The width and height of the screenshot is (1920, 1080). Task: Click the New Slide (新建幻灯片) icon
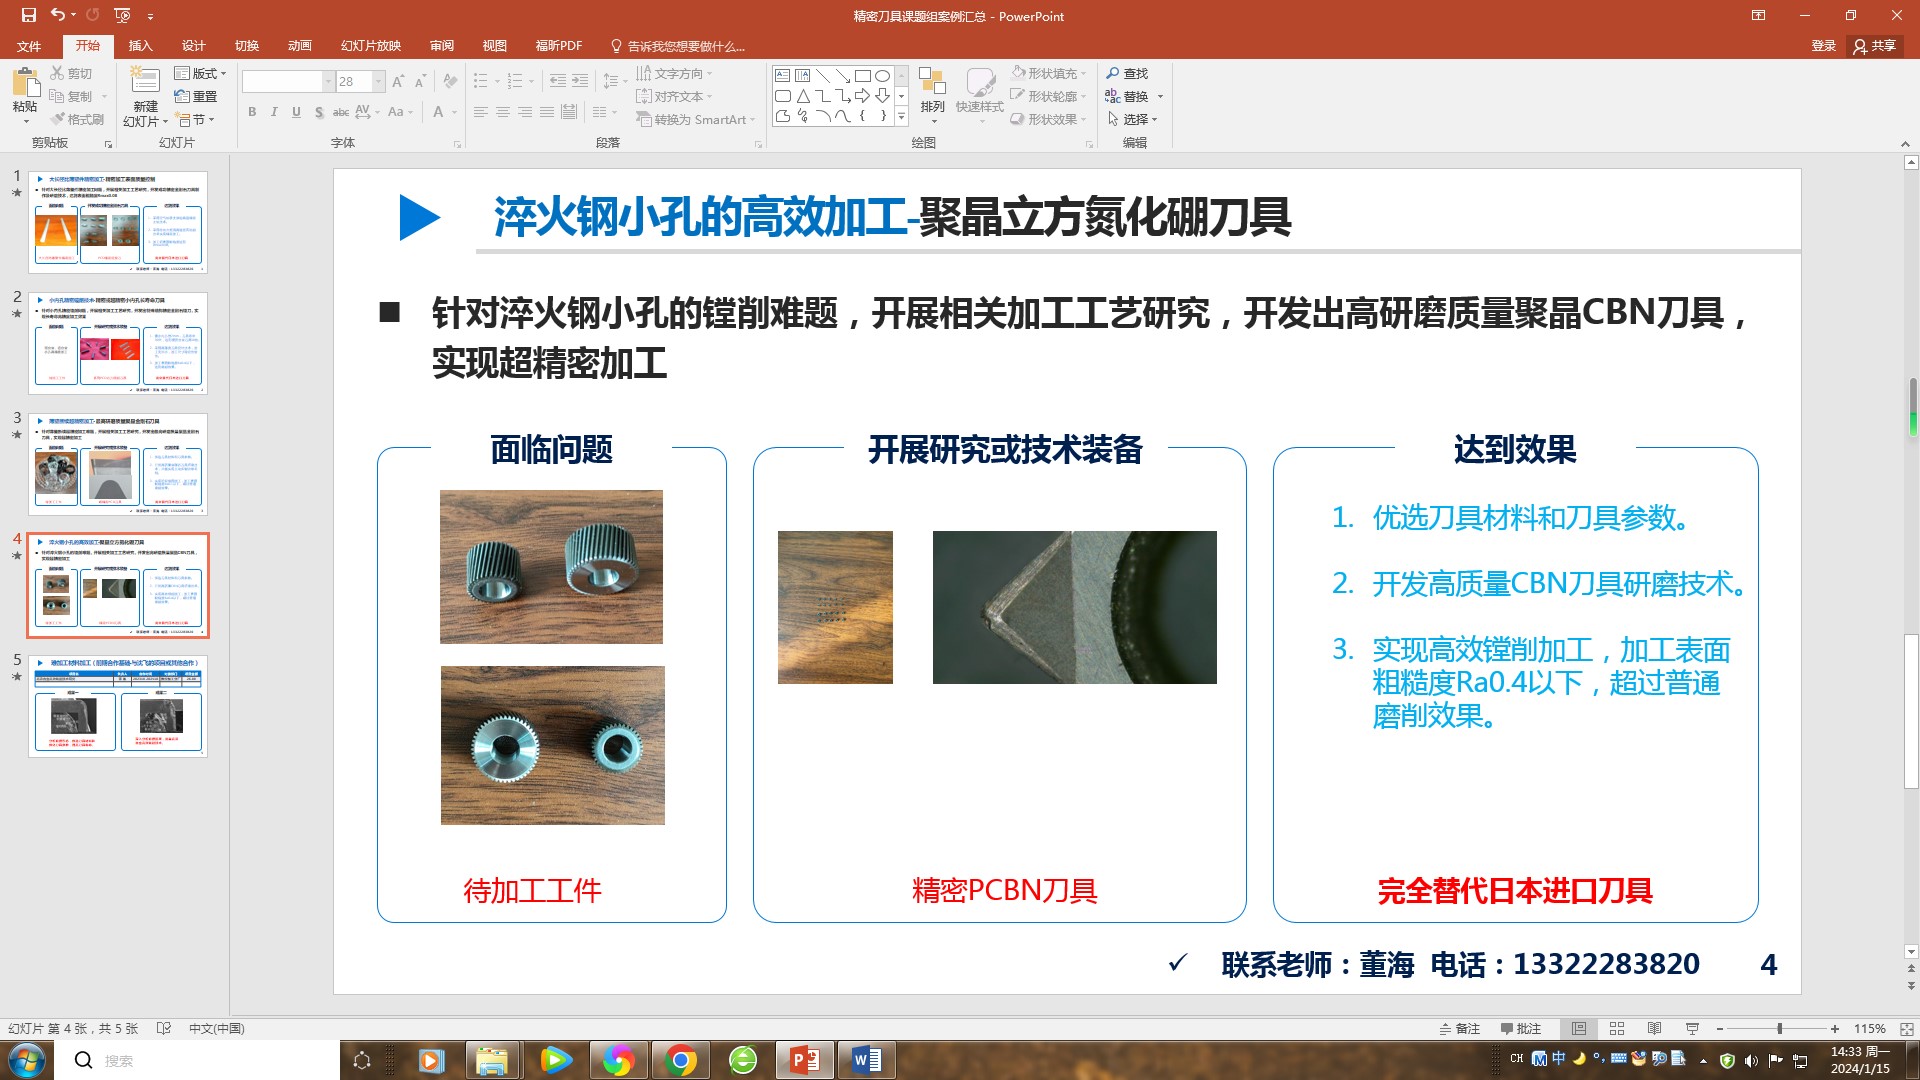(145, 82)
